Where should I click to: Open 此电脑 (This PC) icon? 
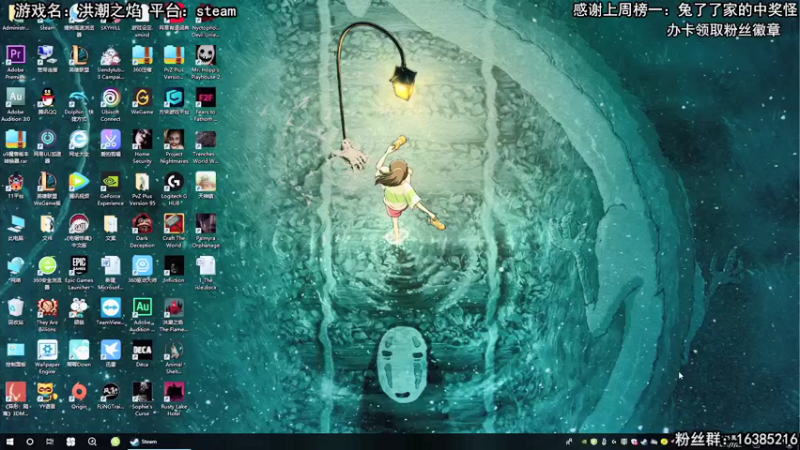15,228
